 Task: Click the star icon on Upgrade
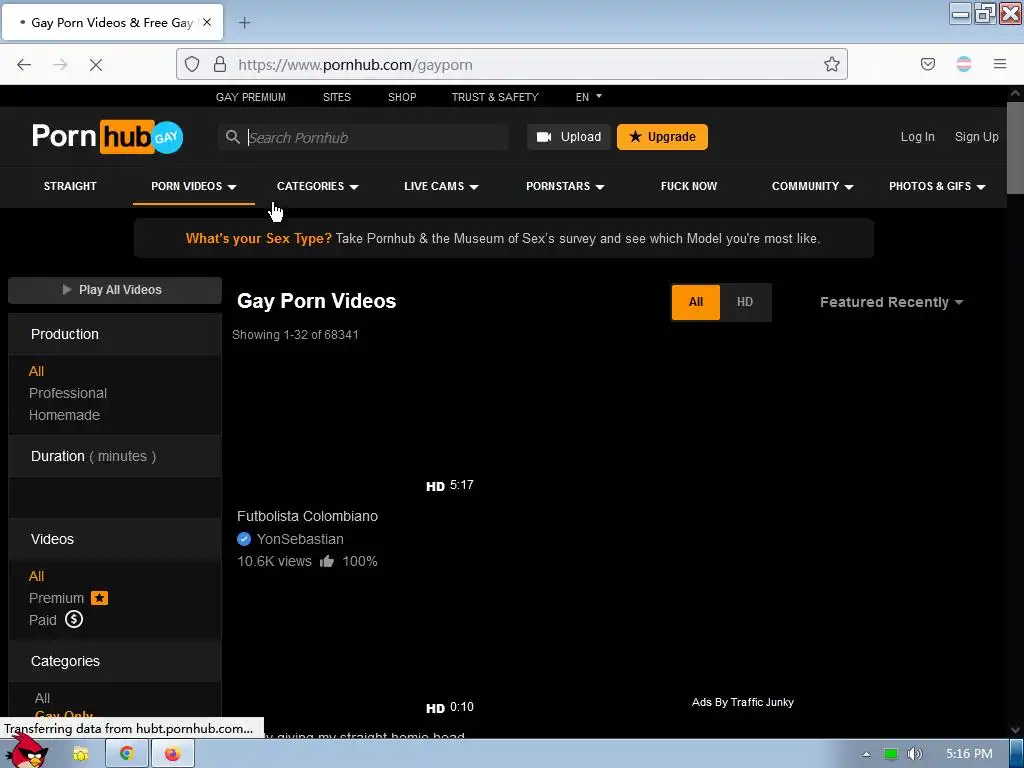tap(635, 136)
